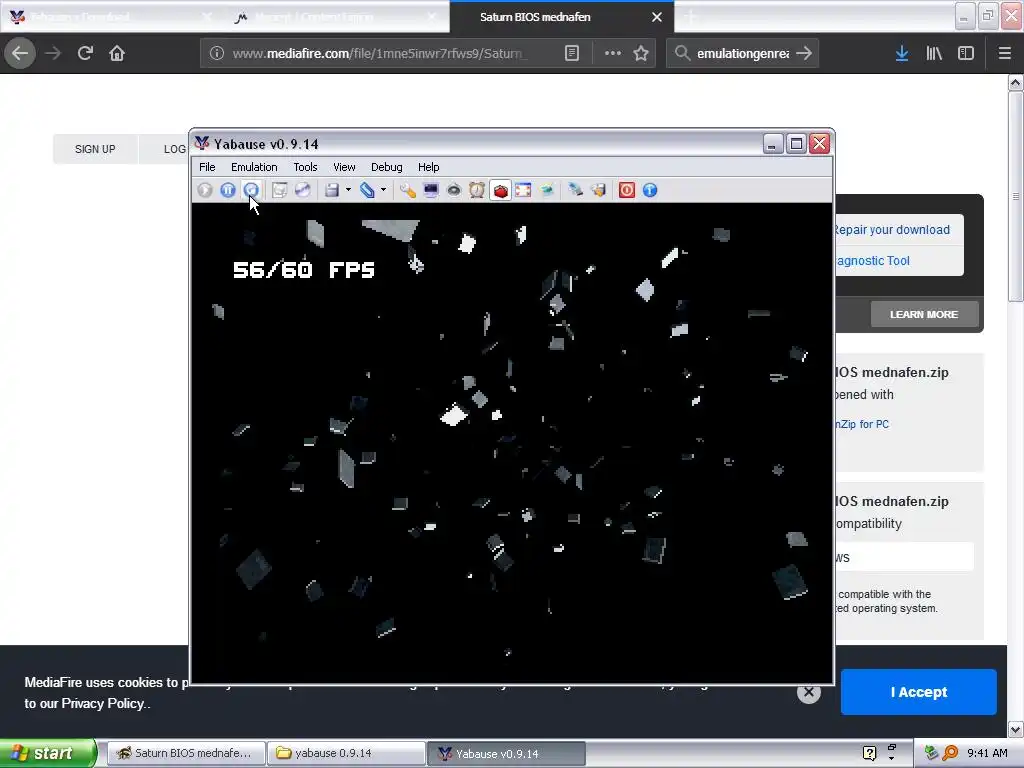Click the magnifier system tray icon
Image resolution: width=1024 pixels, height=768 pixels.
click(x=951, y=753)
